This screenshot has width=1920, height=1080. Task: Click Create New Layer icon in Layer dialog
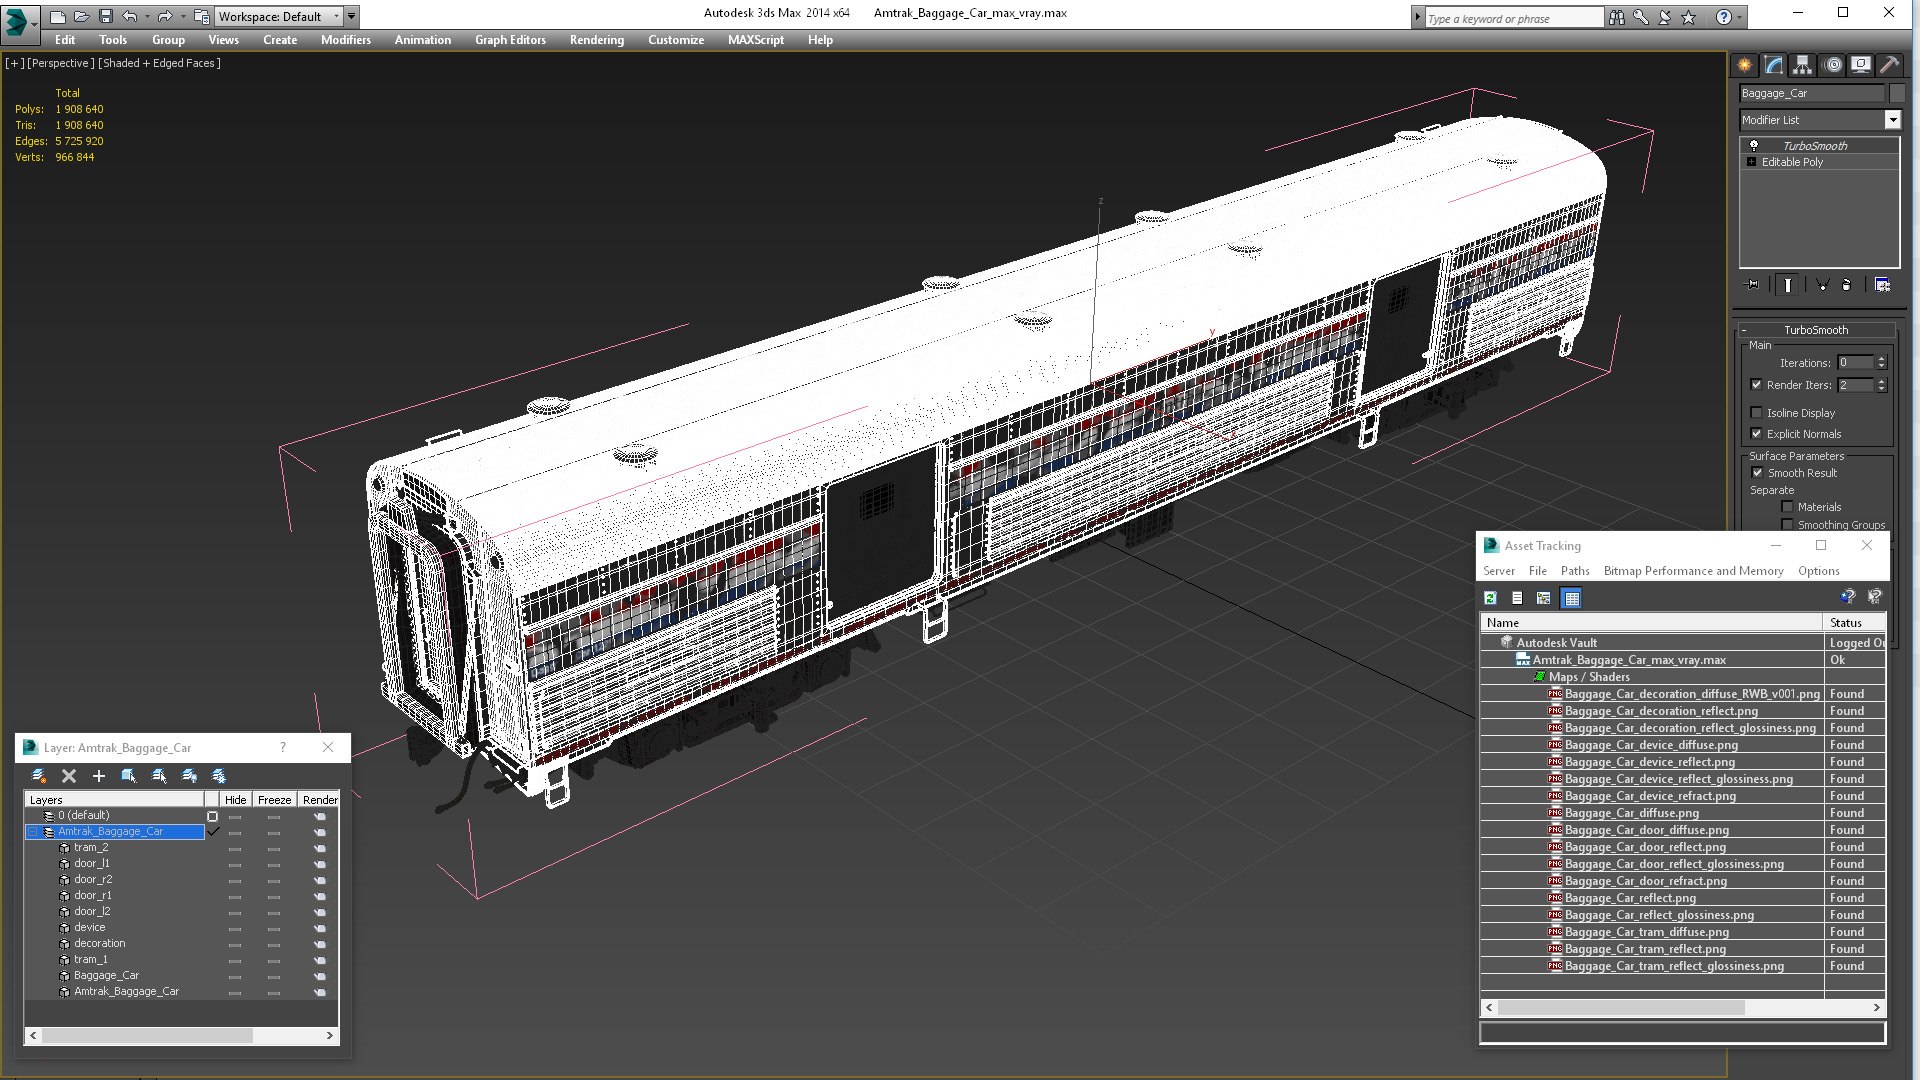coord(39,776)
